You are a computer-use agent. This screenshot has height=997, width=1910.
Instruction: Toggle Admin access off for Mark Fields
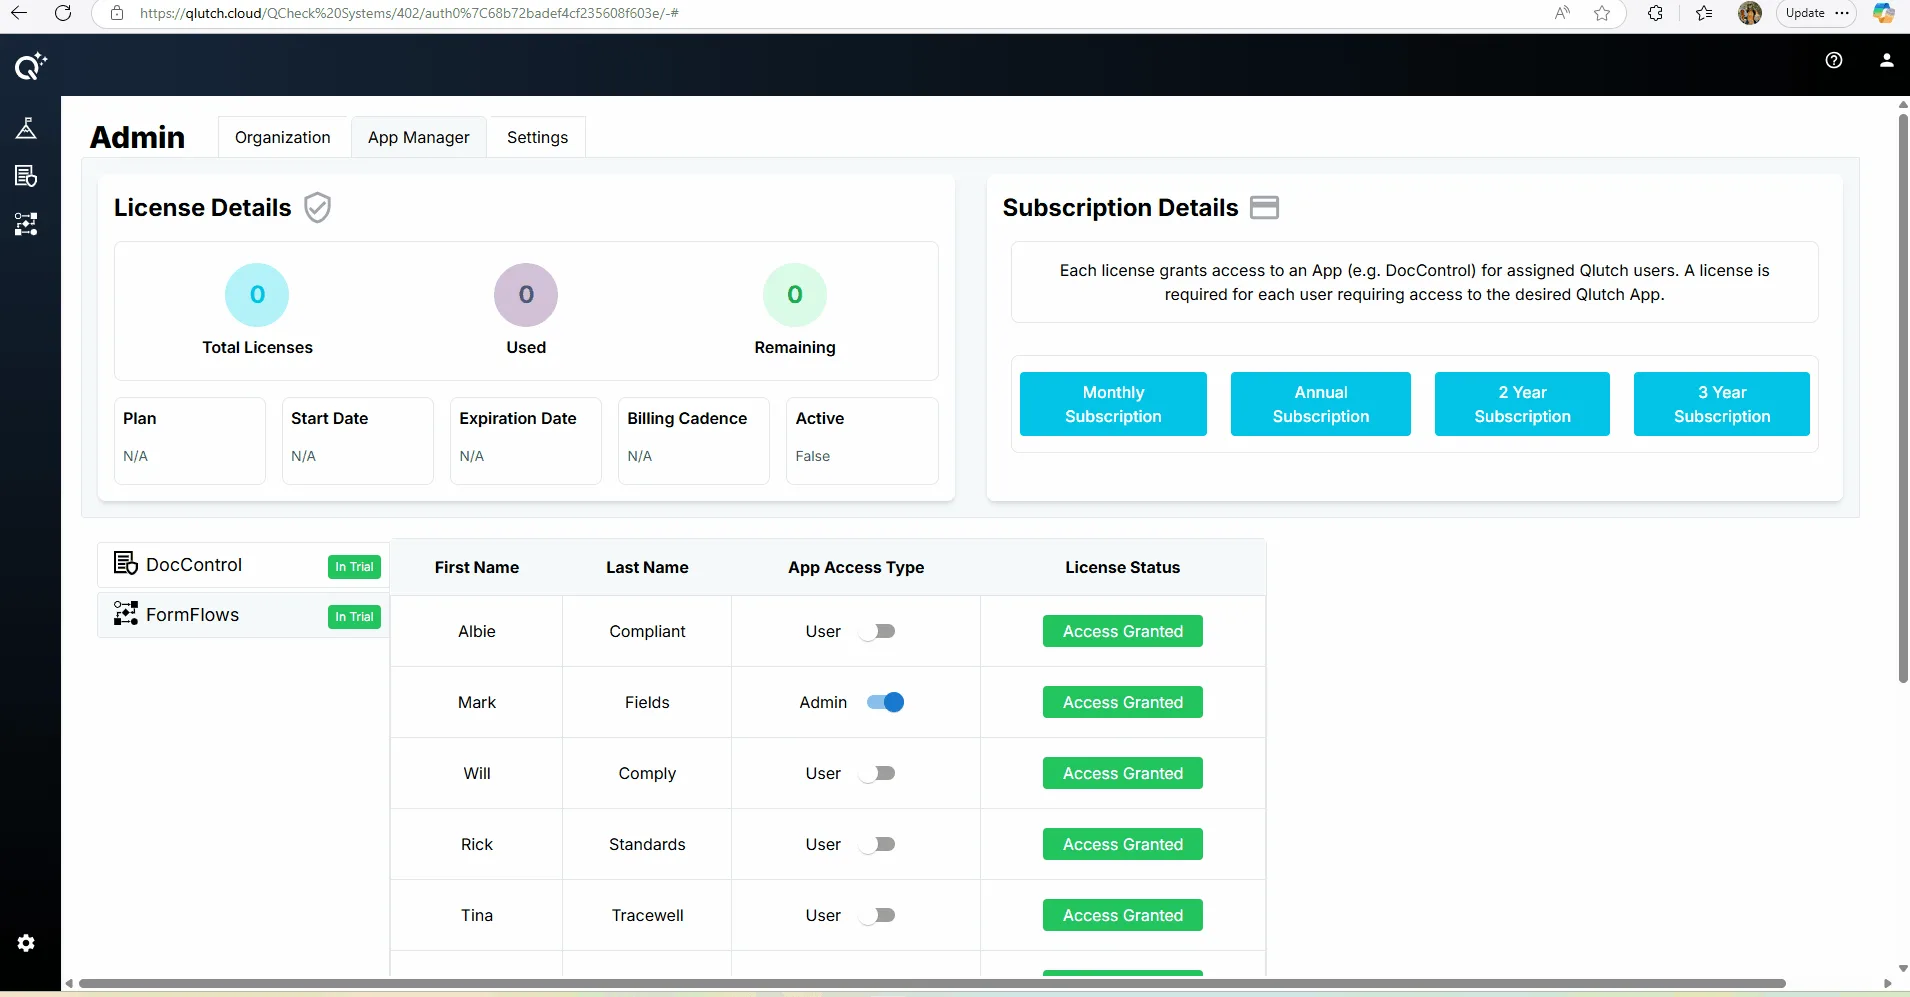point(886,702)
